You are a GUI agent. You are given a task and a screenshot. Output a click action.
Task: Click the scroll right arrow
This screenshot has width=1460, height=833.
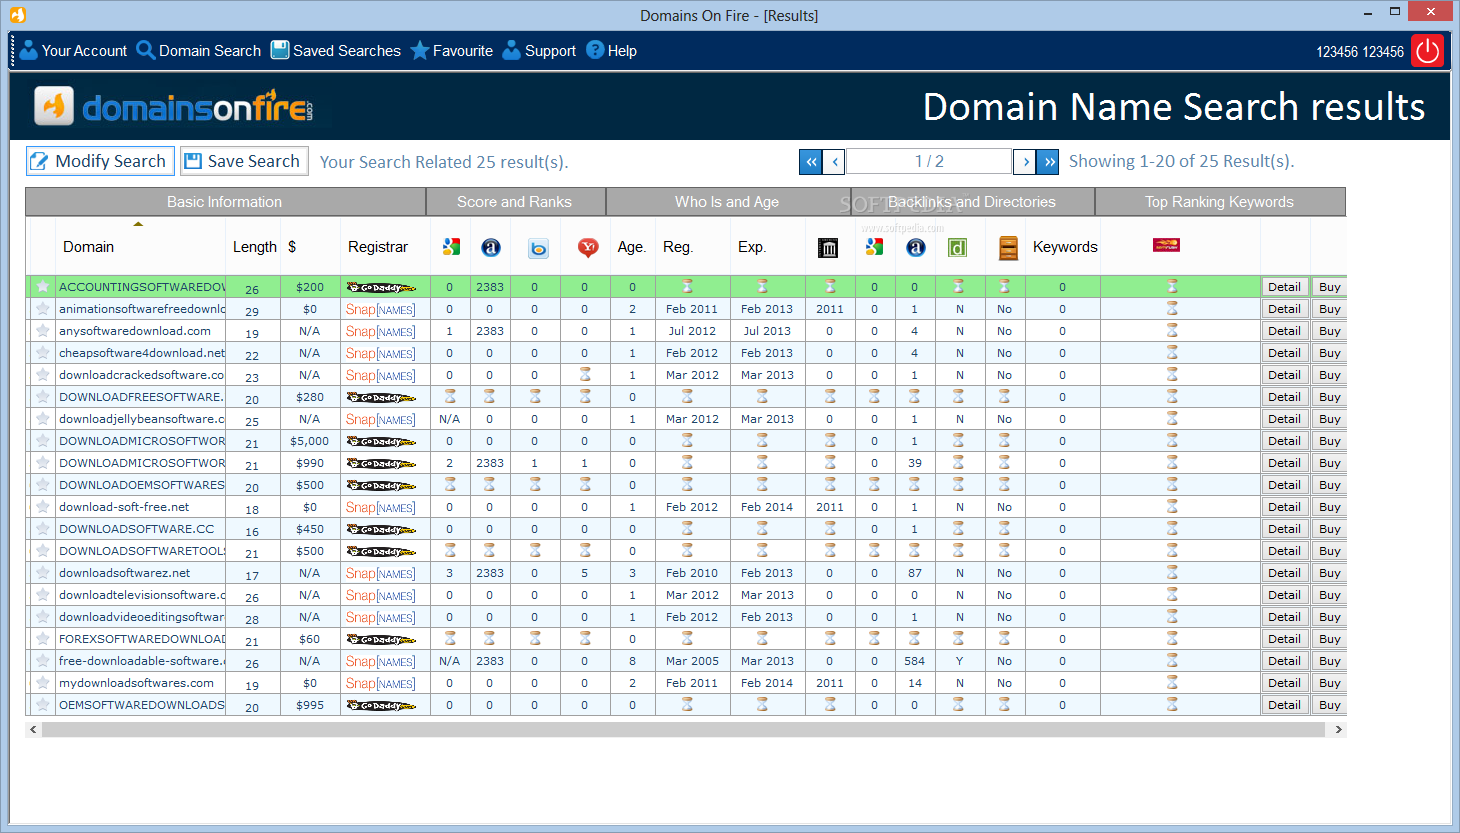[x=1338, y=730]
